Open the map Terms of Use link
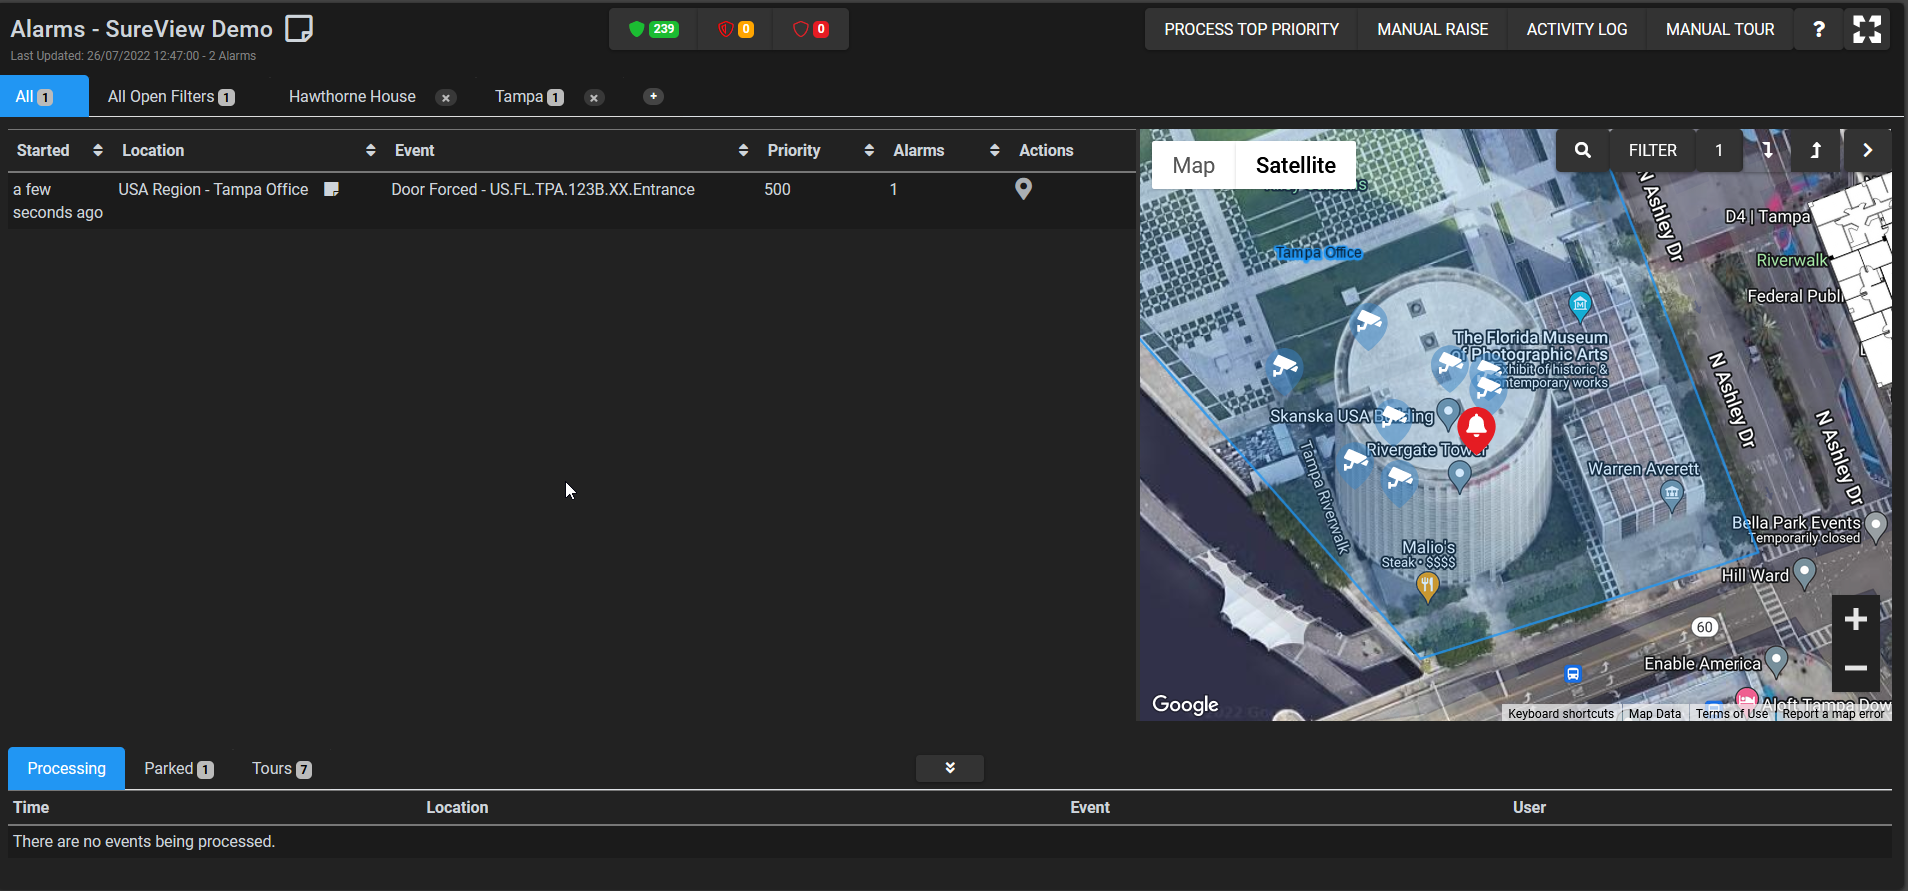Viewport: 1908px width, 891px height. (x=1731, y=714)
